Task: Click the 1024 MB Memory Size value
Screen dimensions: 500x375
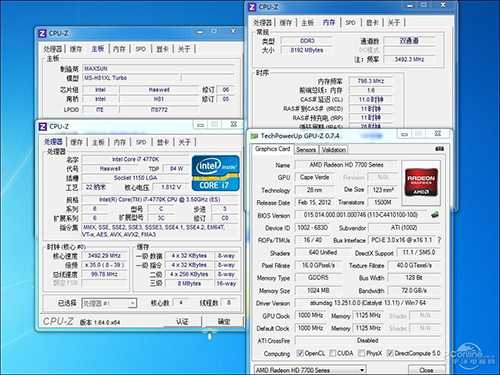Action: (318, 290)
